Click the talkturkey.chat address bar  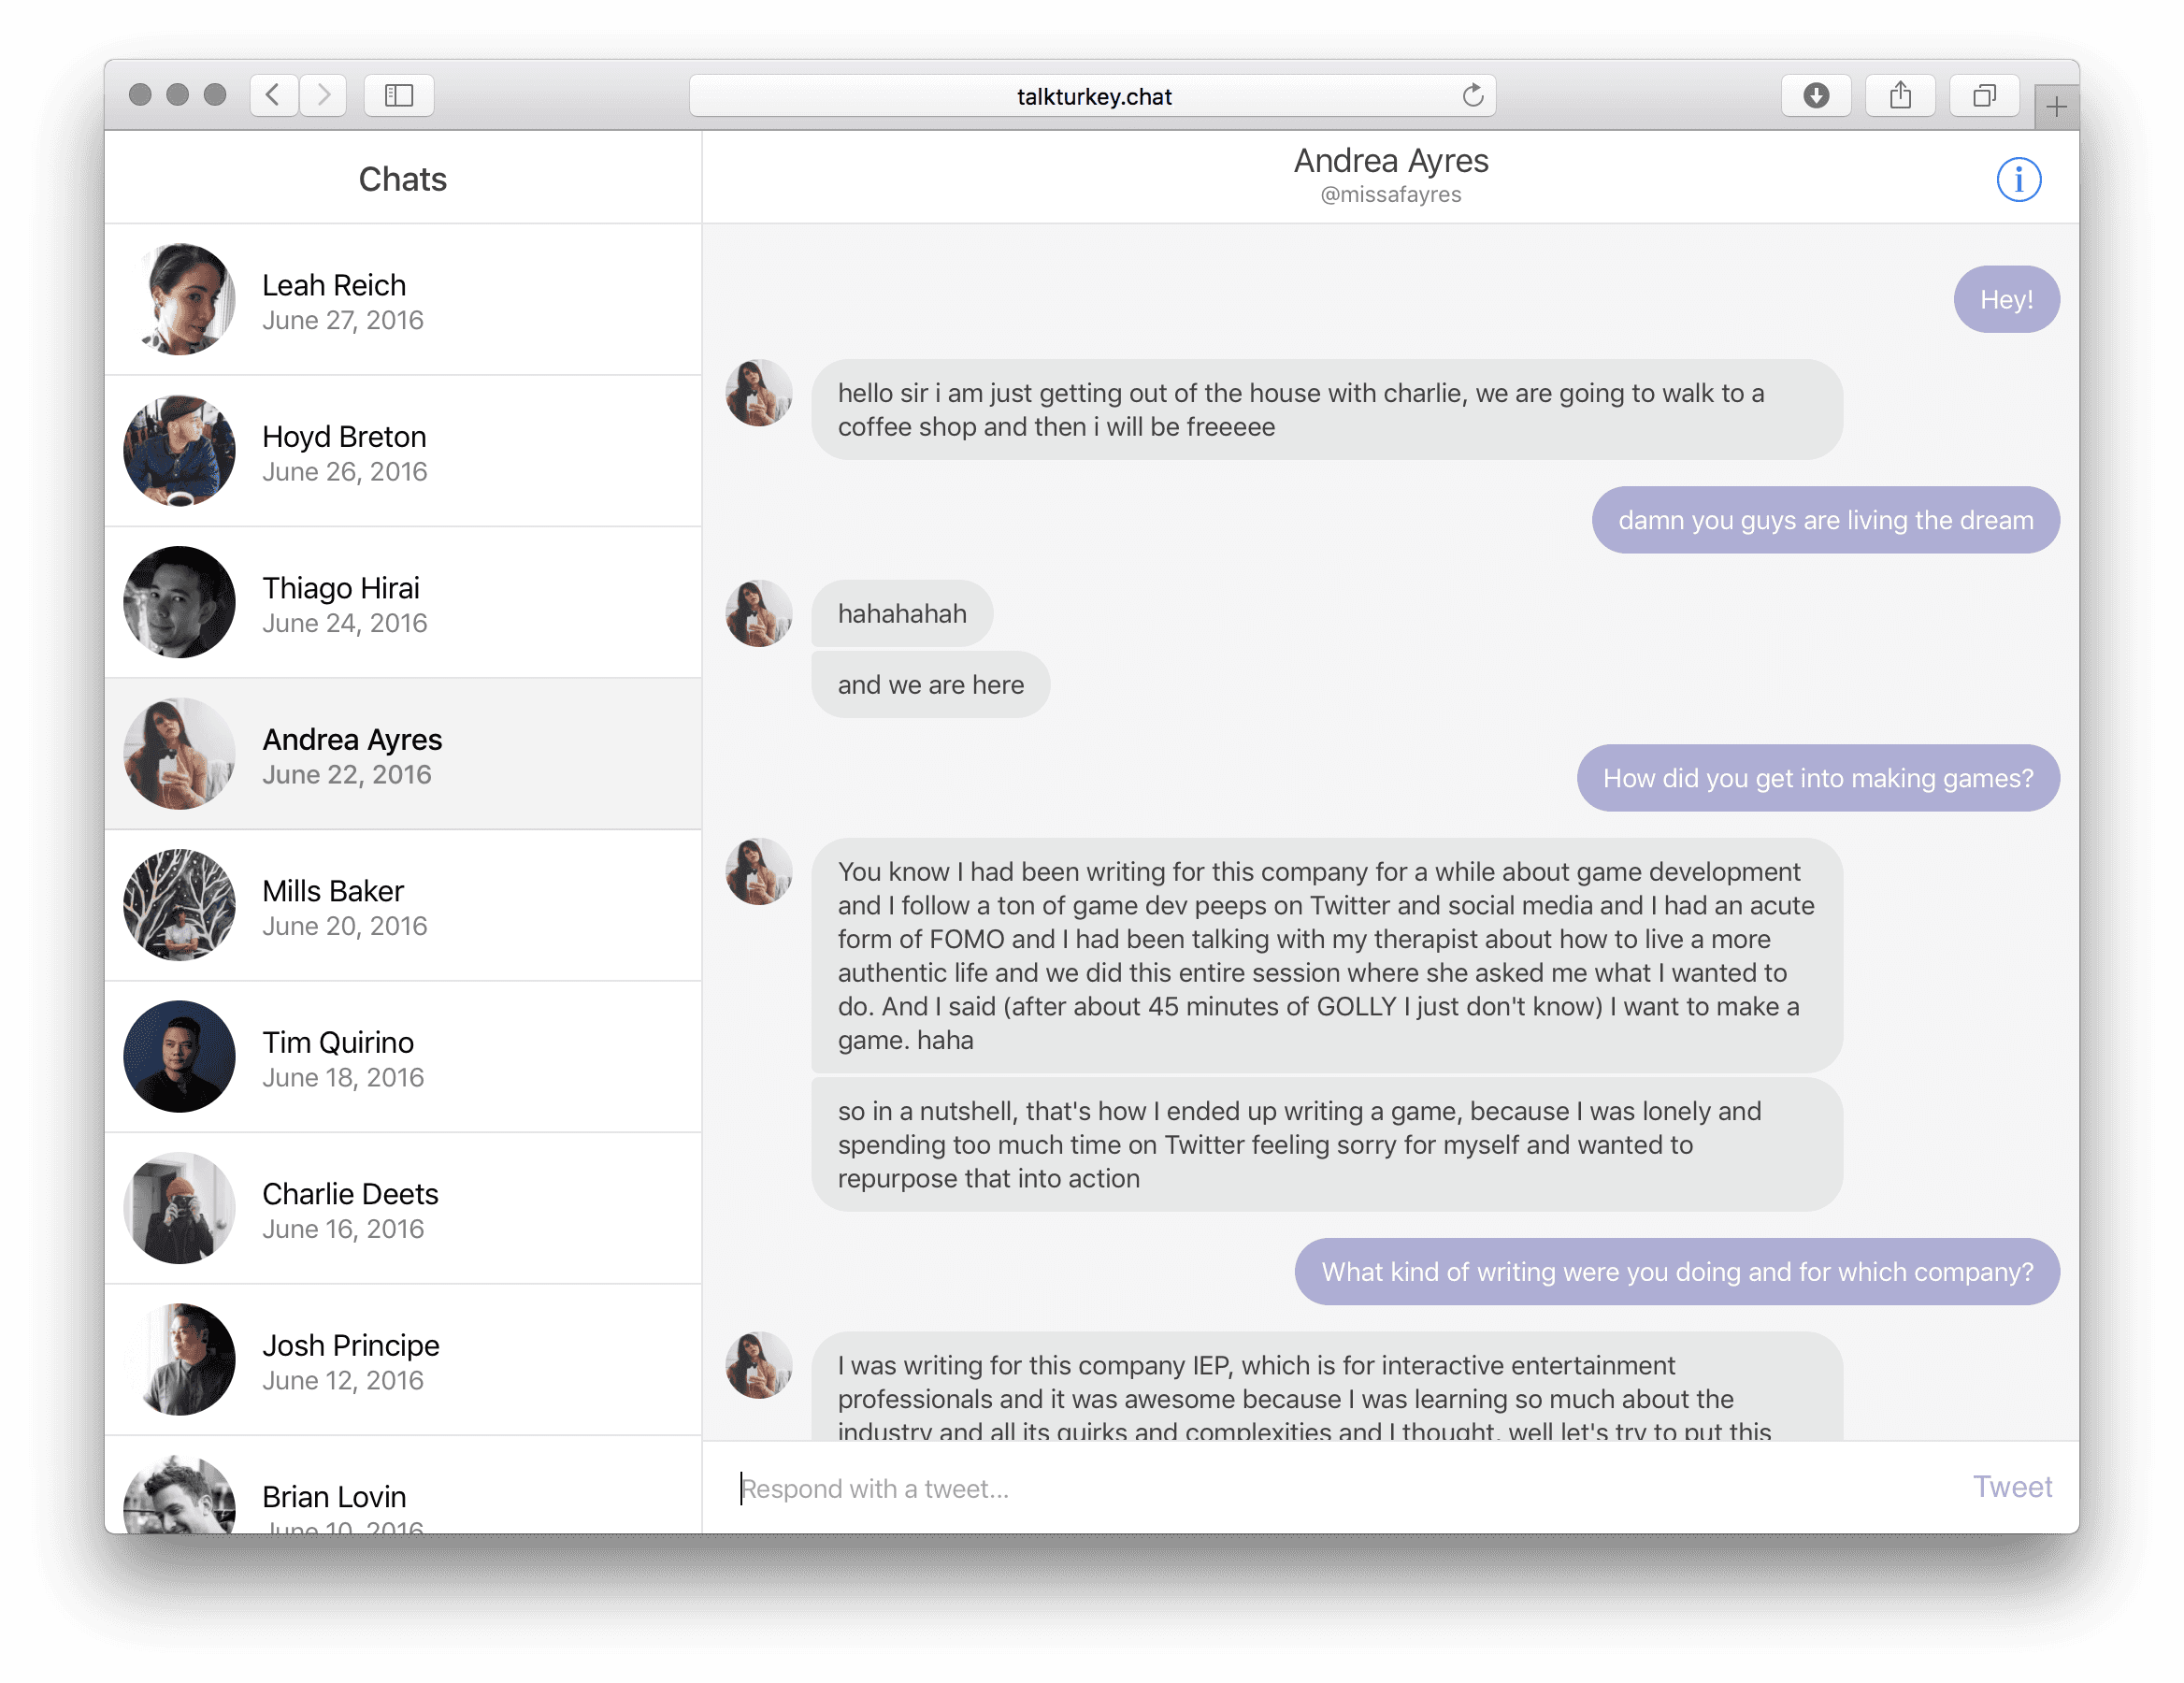tap(1092, 97)
